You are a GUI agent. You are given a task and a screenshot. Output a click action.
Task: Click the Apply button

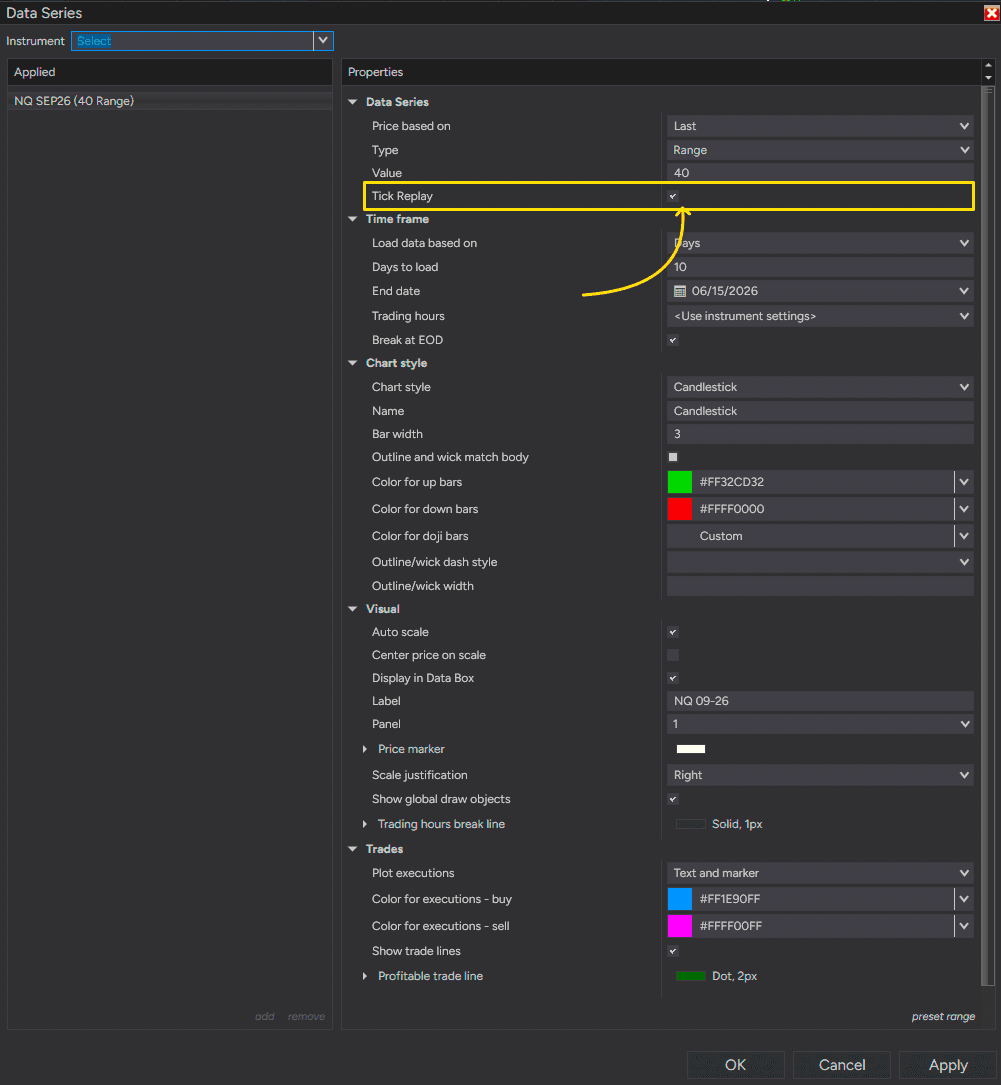(948, 1065)
